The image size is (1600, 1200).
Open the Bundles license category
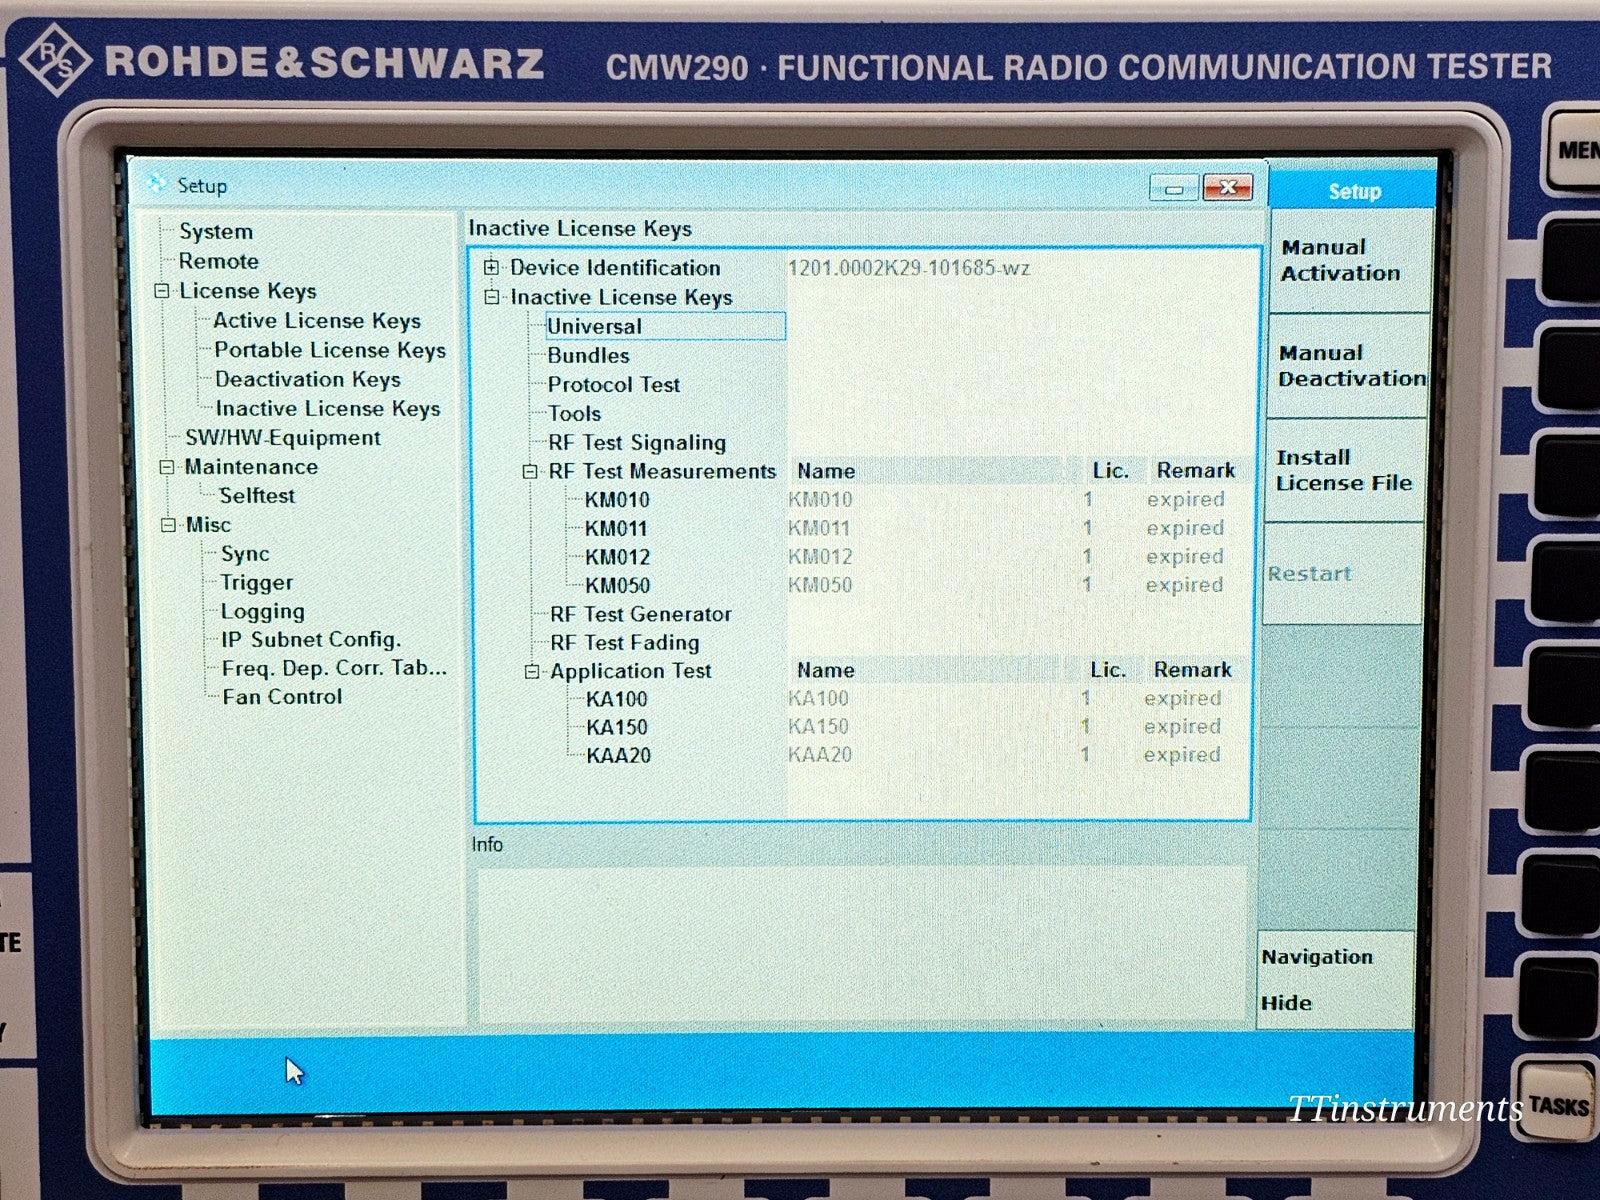(588, 355)
